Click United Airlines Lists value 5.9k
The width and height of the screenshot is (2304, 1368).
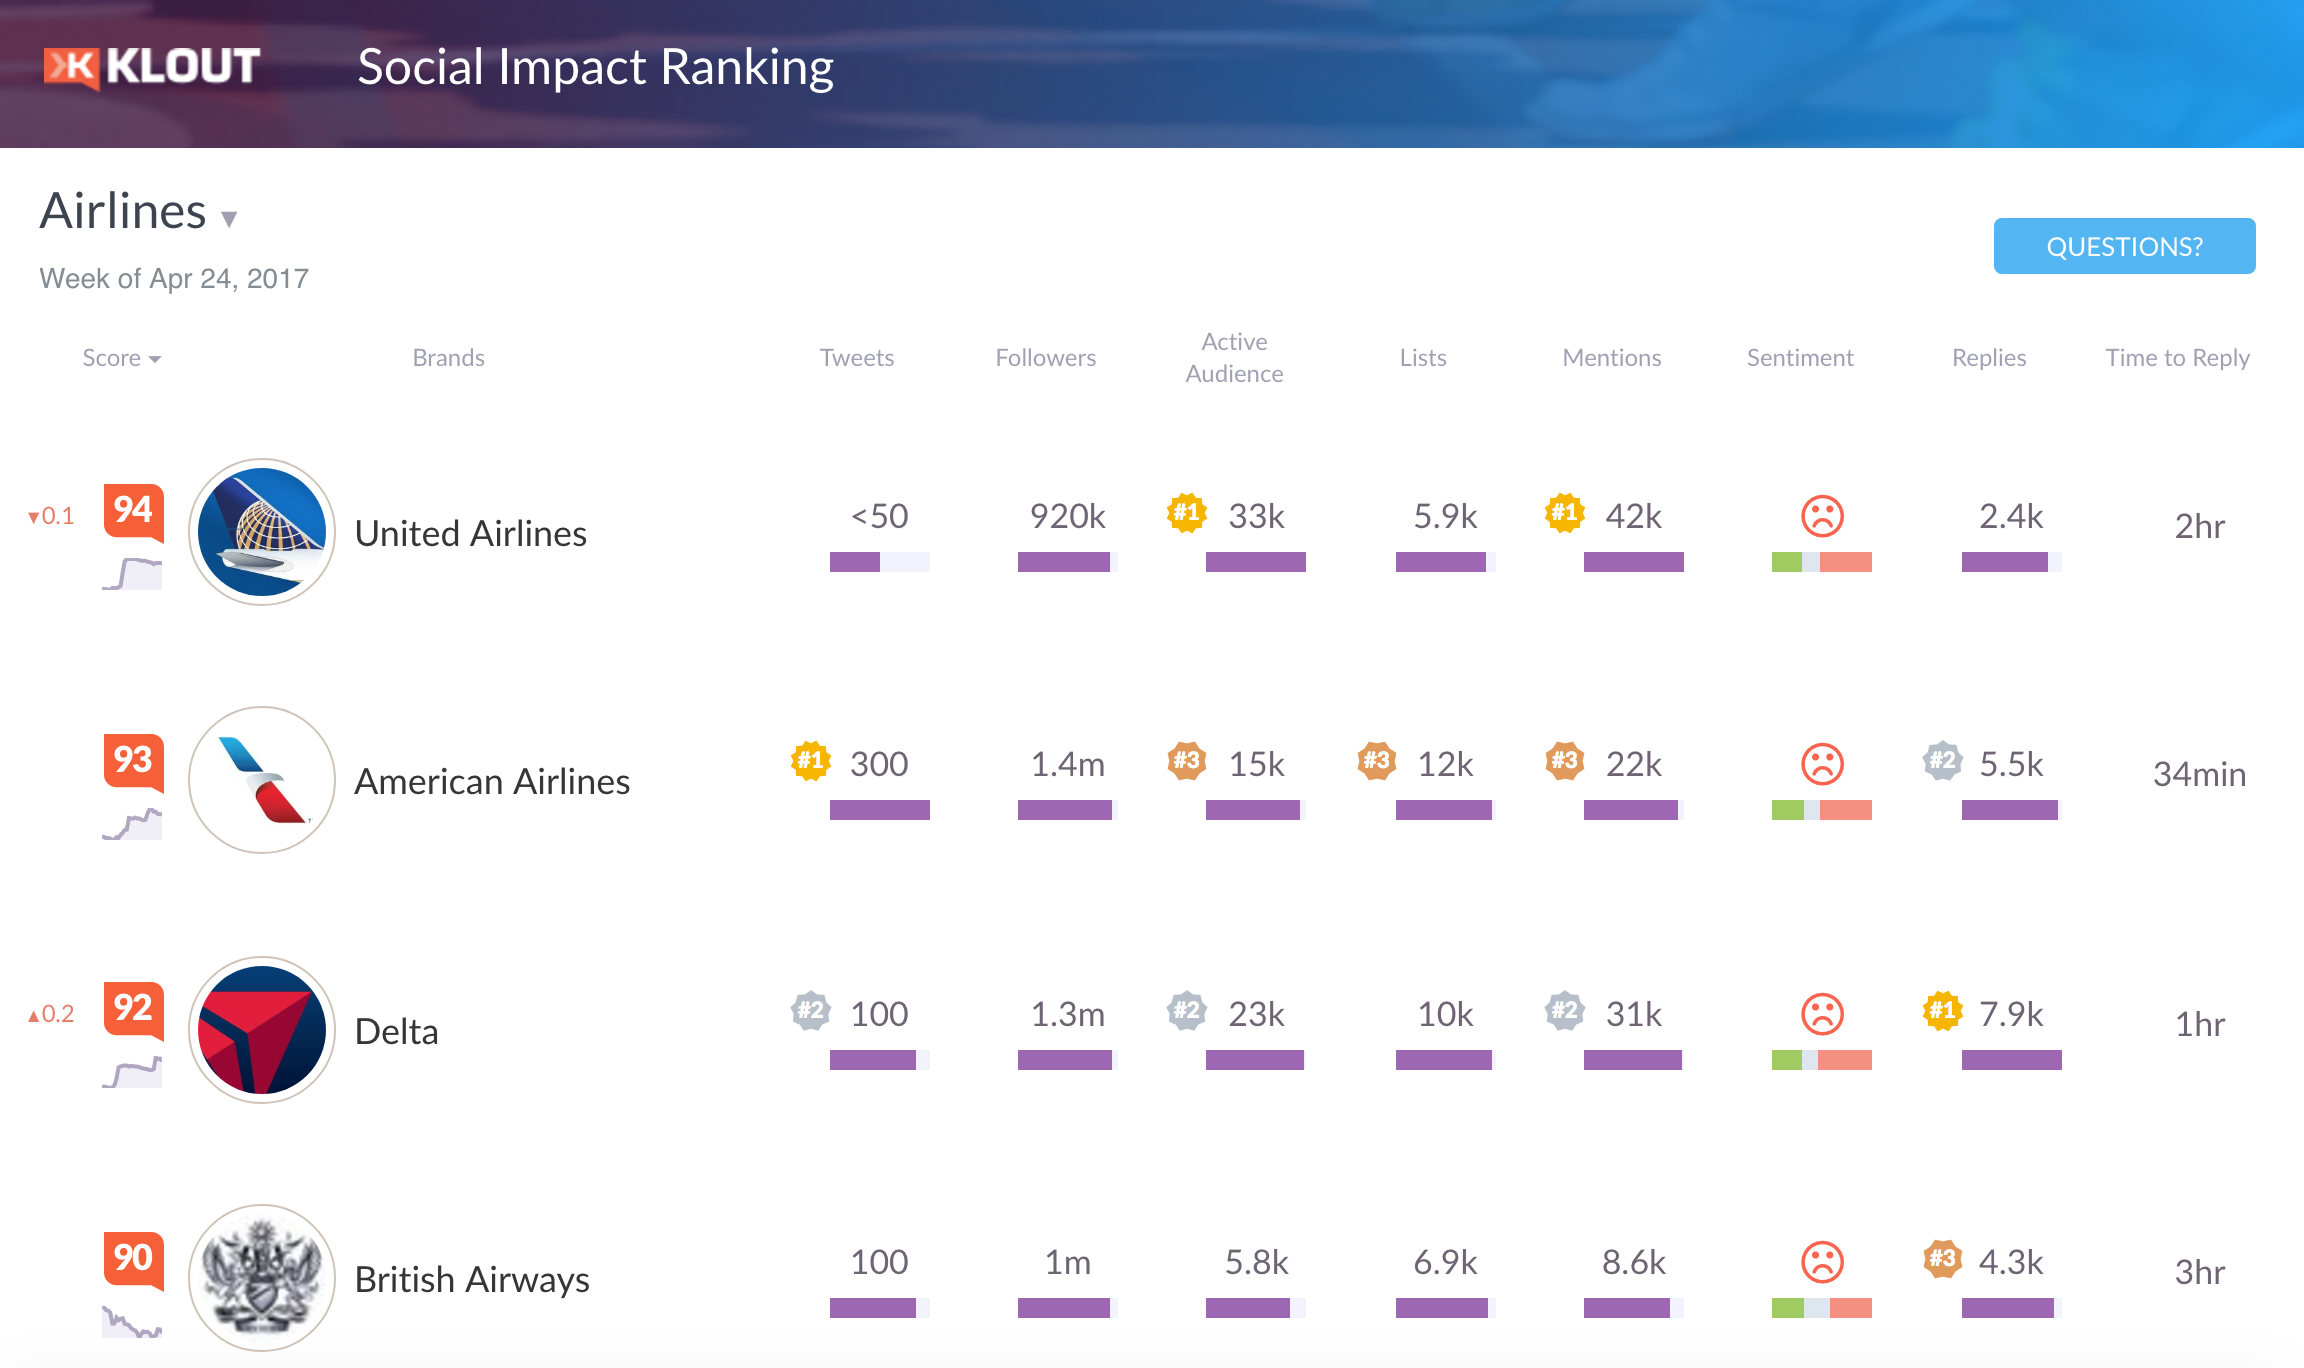tap(1446, 516)
